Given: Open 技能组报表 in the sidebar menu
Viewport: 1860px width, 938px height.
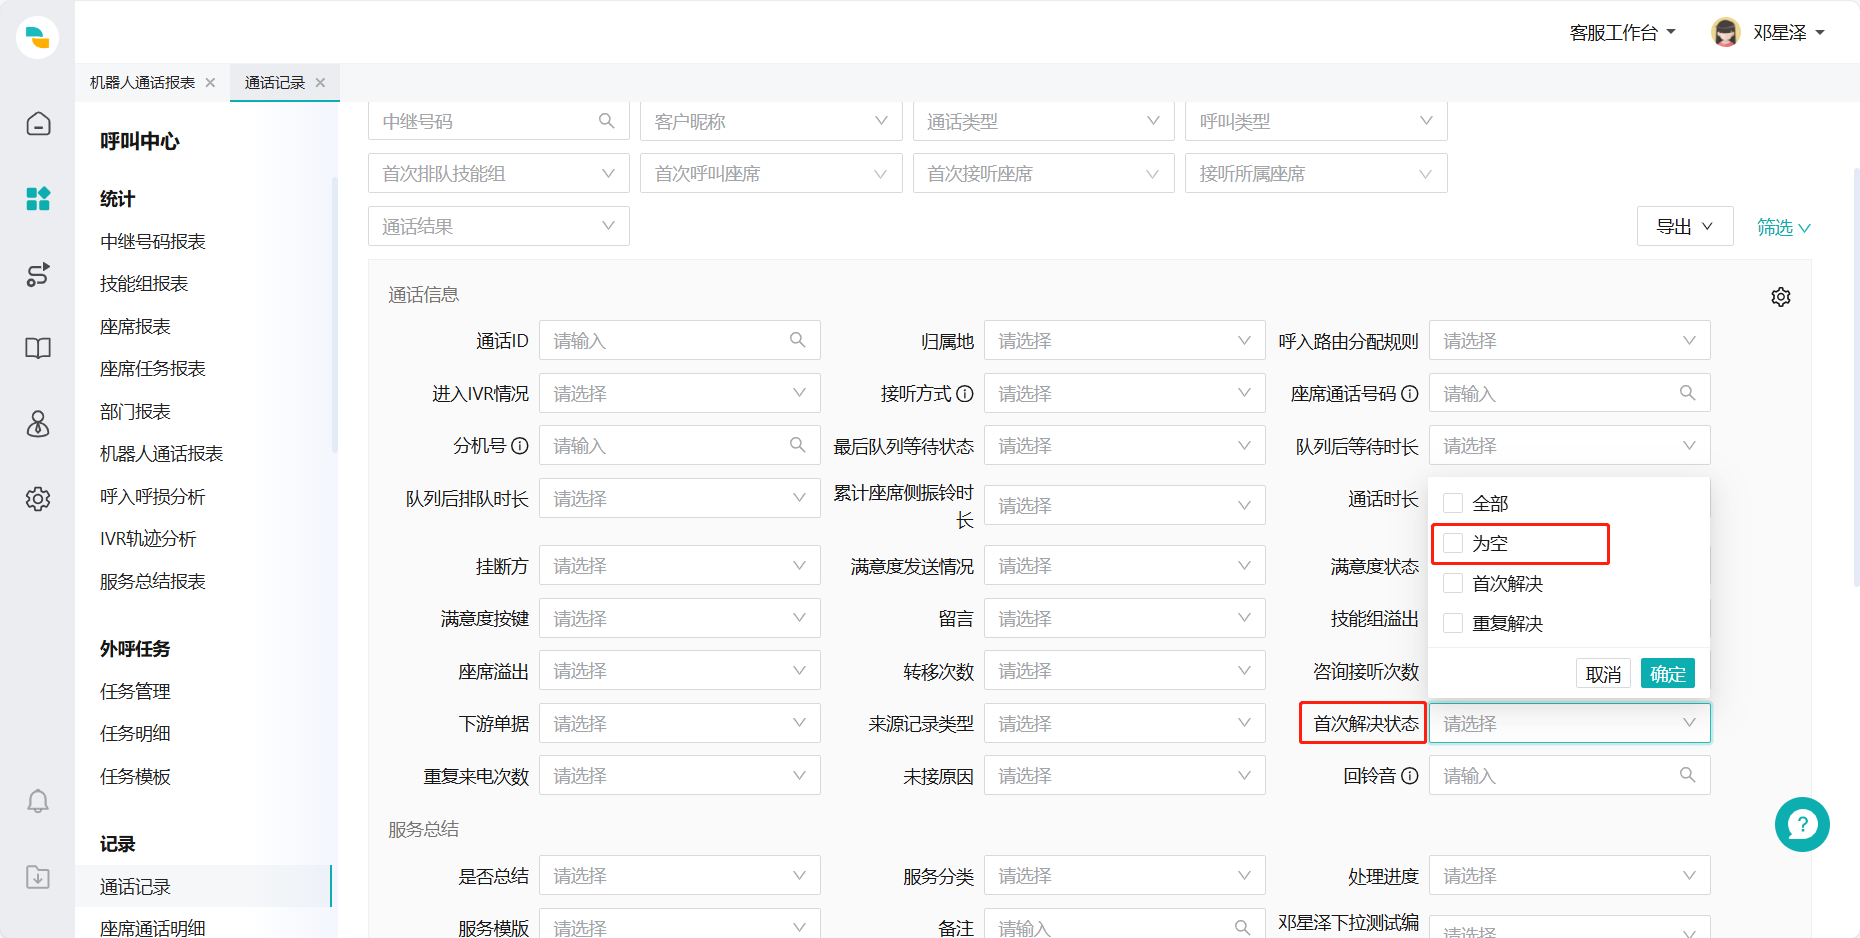Looking at the screenshot, I should (x=144, y=284).
